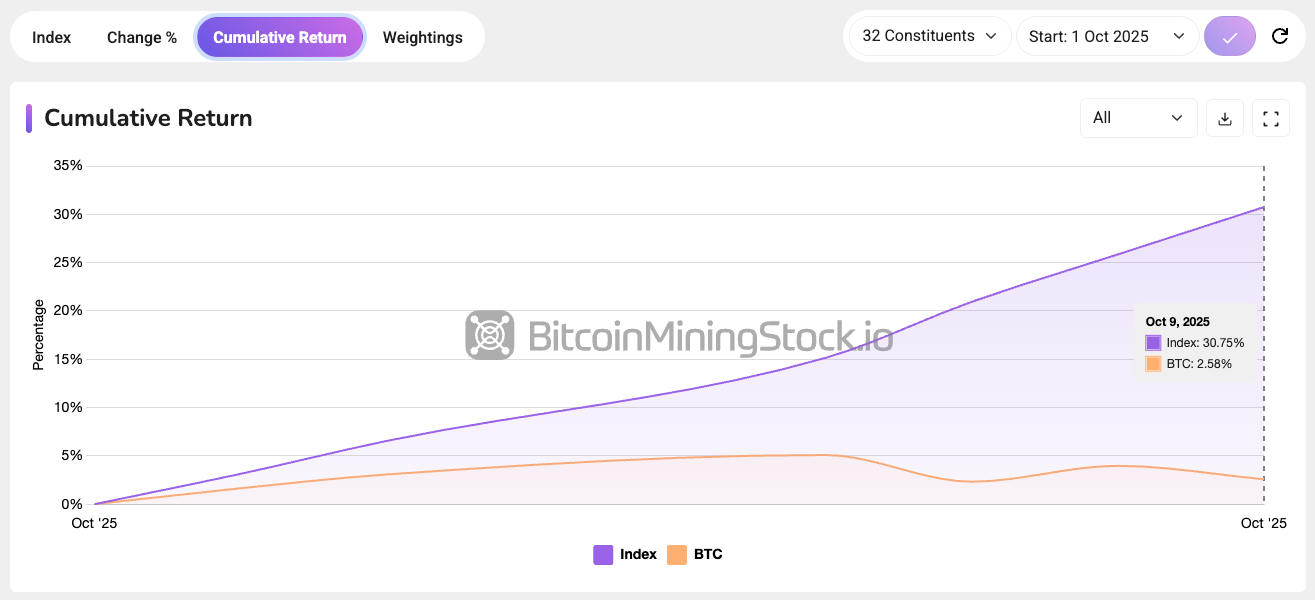
Task: Open the Start: 1 Oct 2025 dropdown
Action: pos(1107,37)
